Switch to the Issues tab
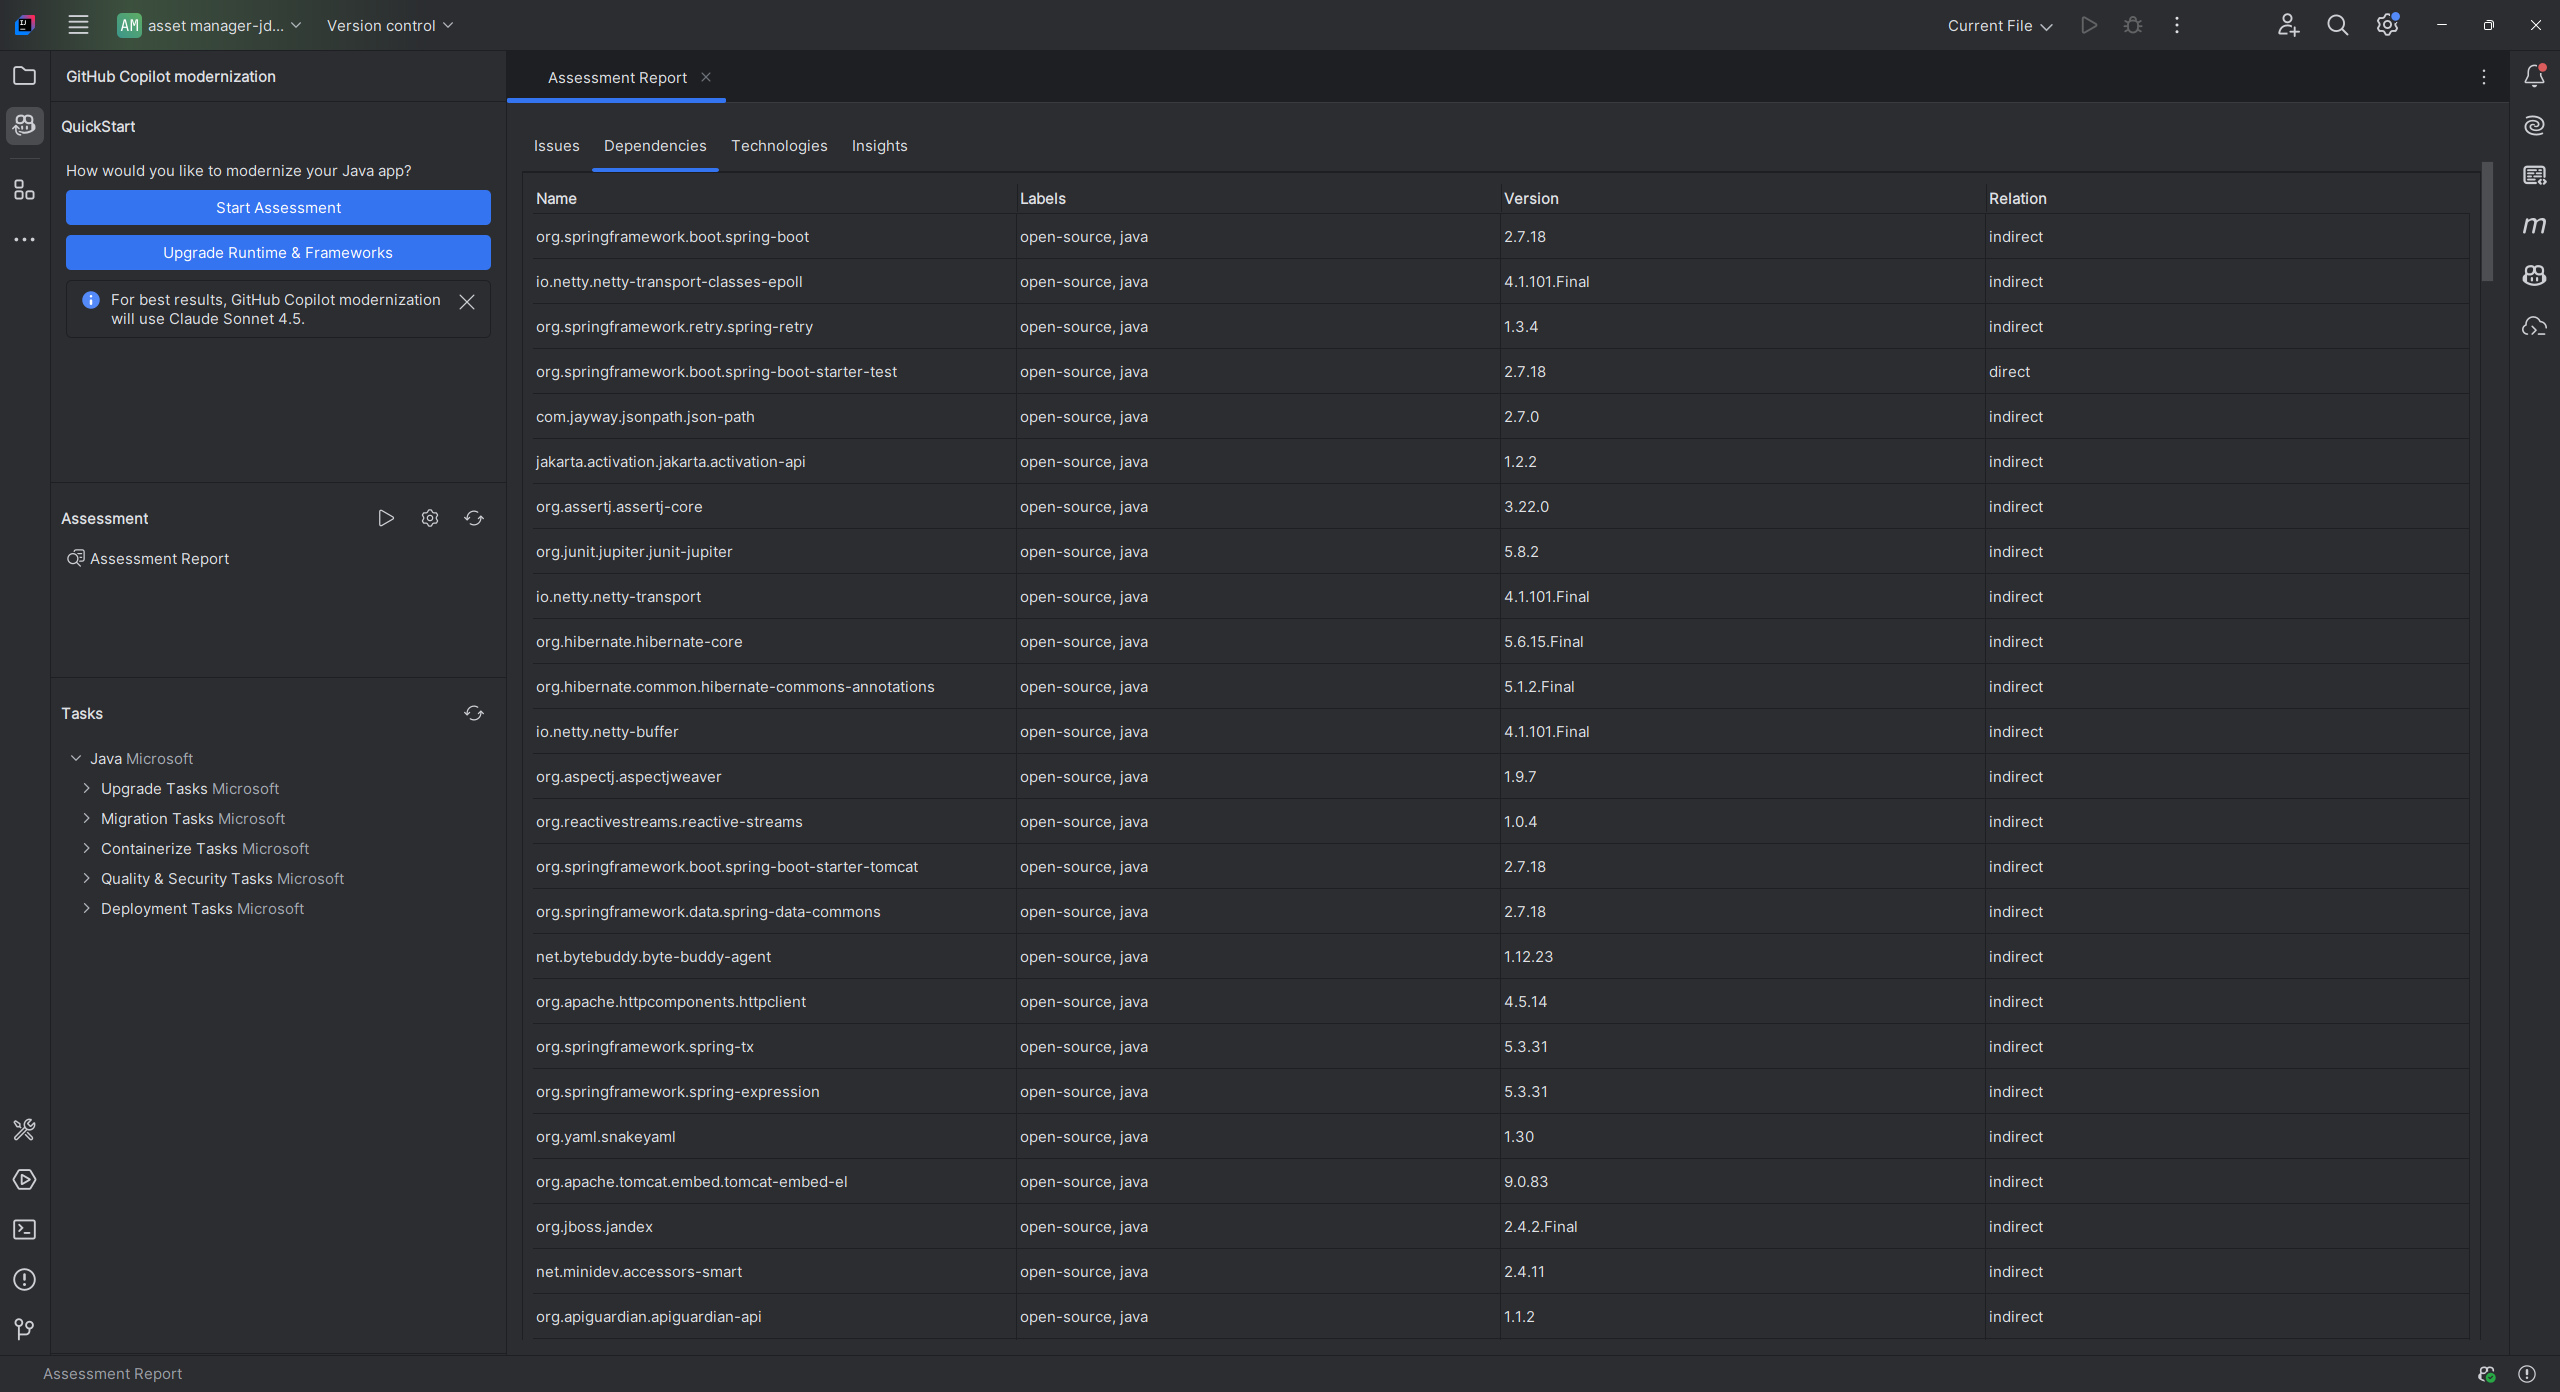 tap(556, 146)
